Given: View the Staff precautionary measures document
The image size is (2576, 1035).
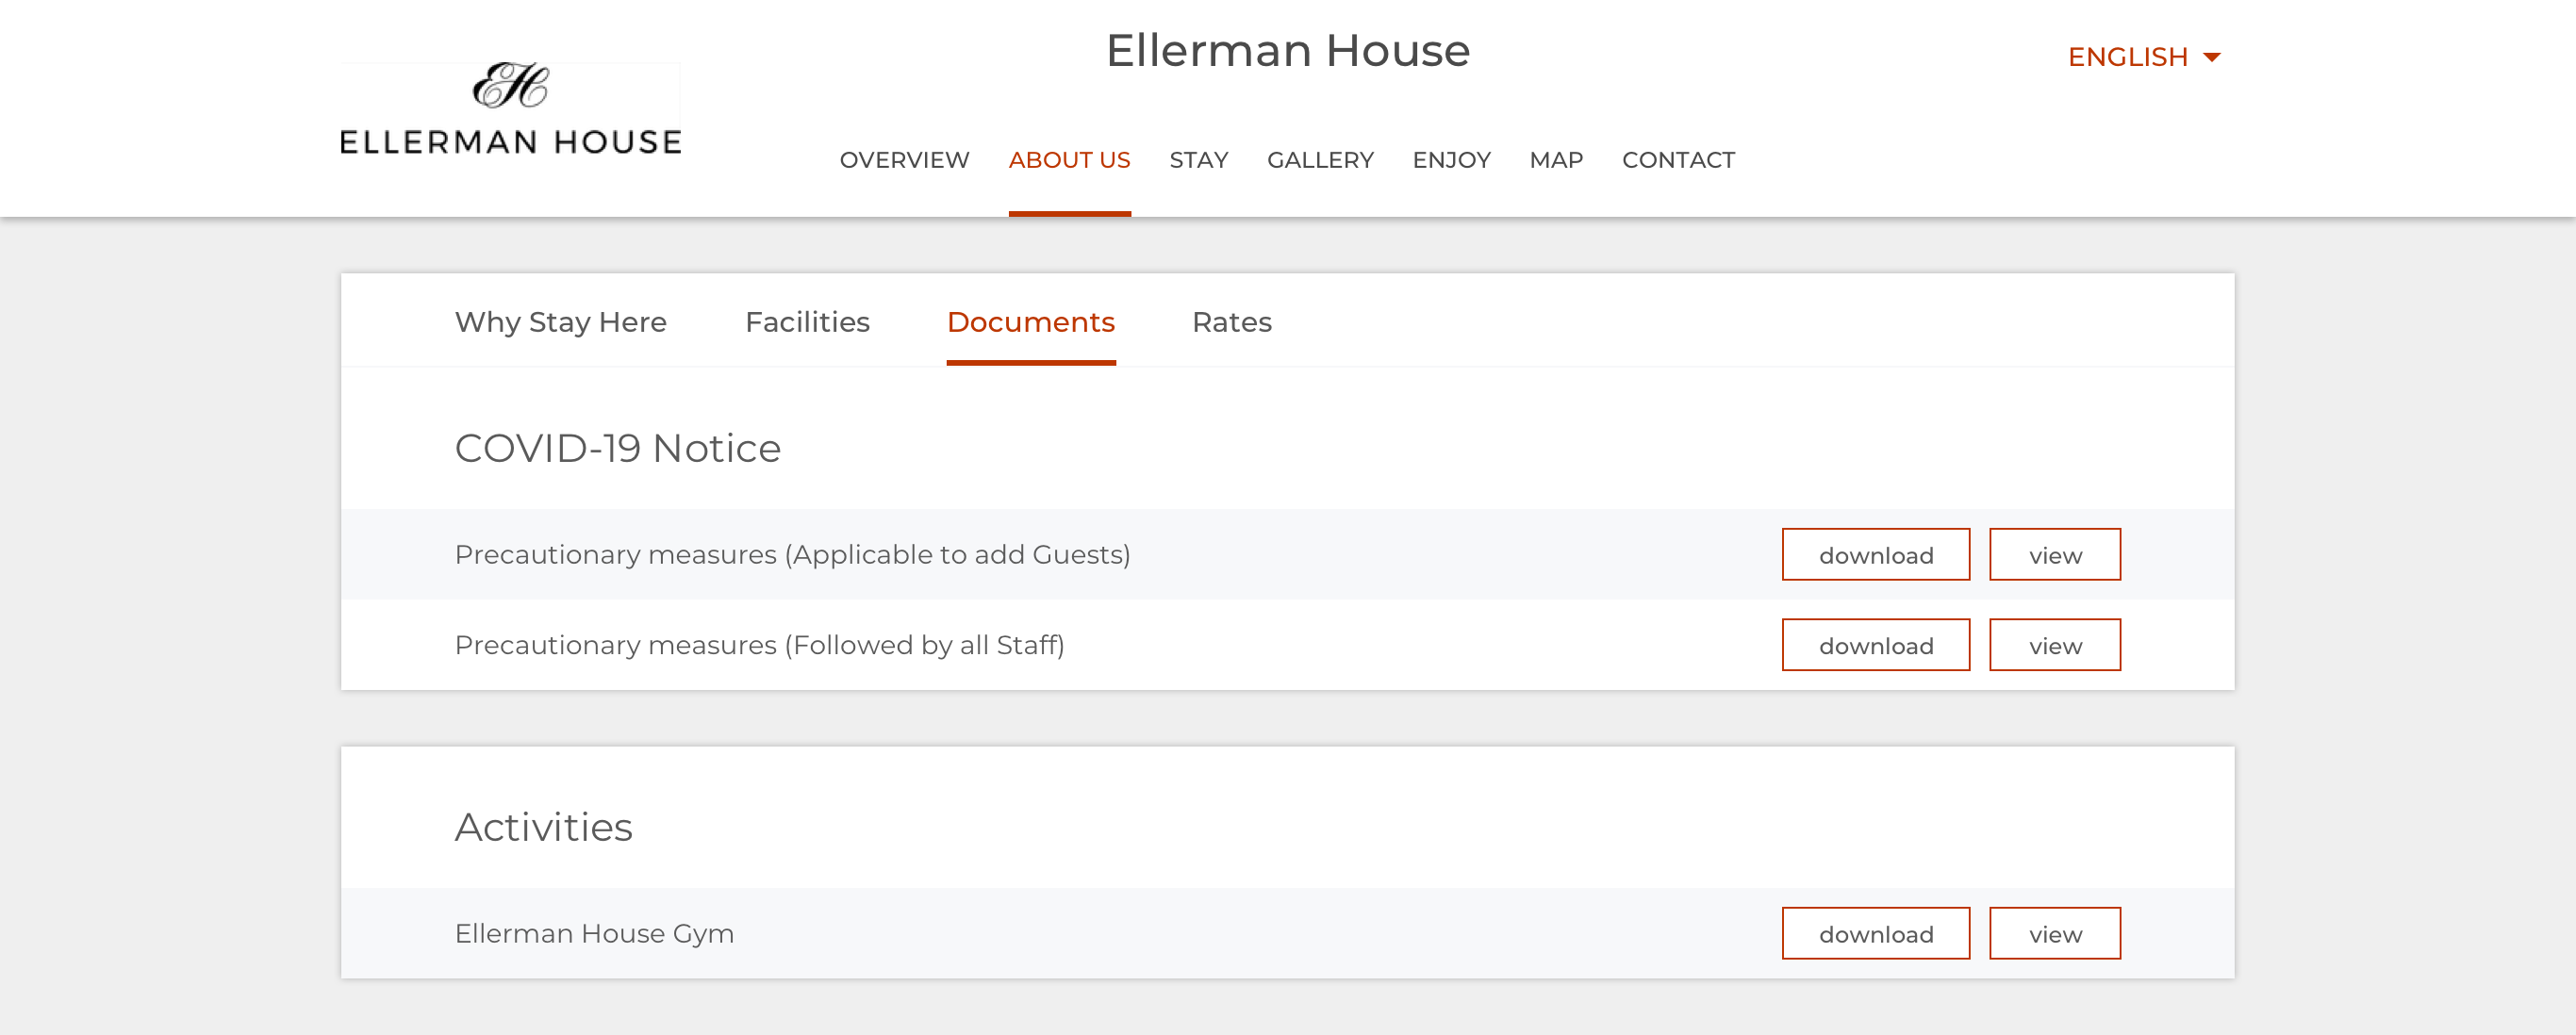Looking at the screenshot, I should 2054,645.
